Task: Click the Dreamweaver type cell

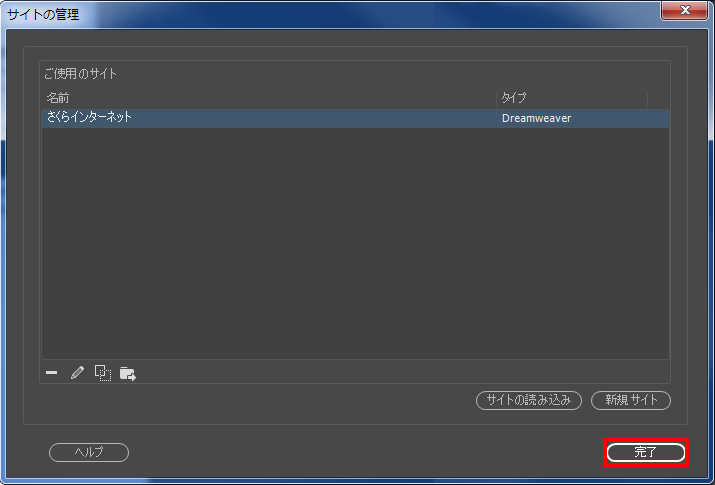Action: pos(536,119)
